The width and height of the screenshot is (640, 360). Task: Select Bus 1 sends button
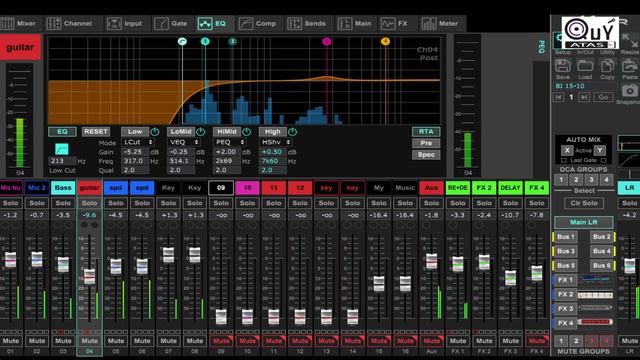point(565,237)
